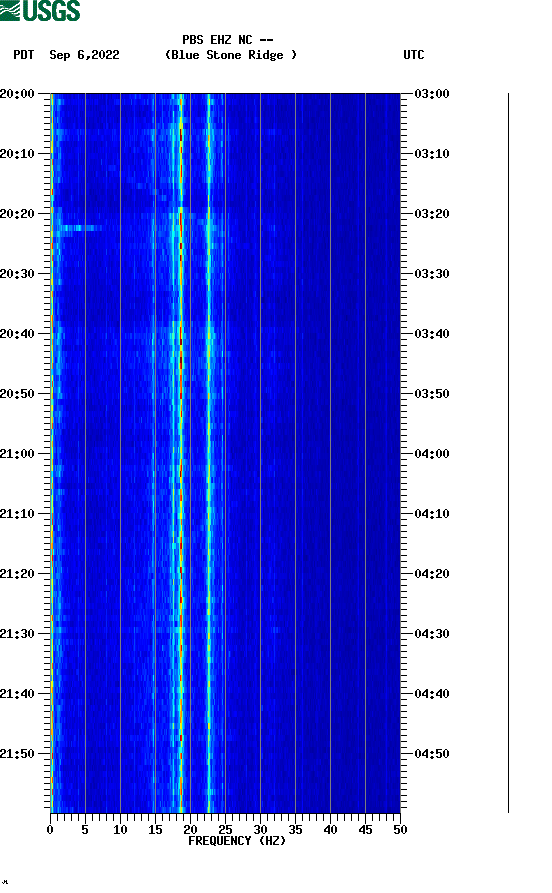552x893 pixels.
Task: Click the 'FREQUENCY (HZ)' axis label
Action: tap(237, 841)
